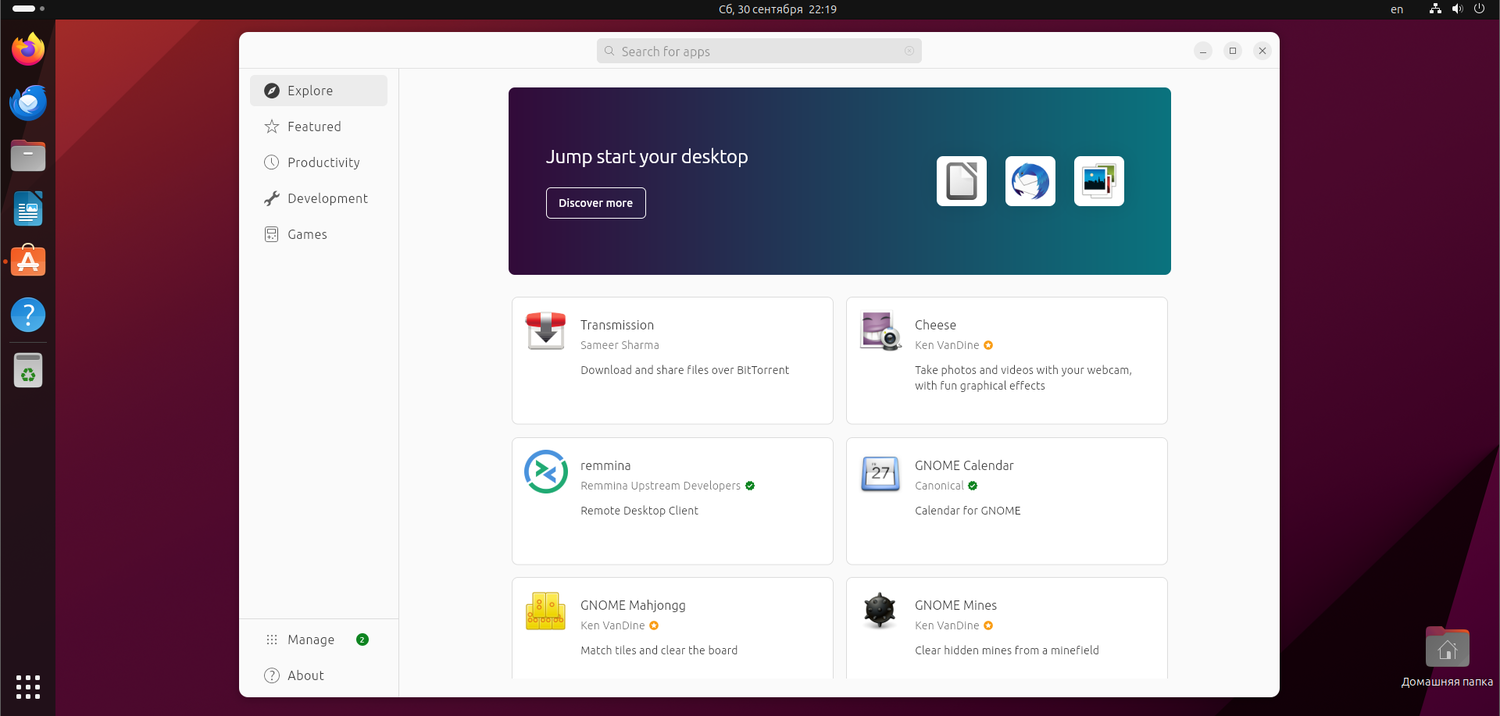
Task: Open the en keyboard layout indicator
Action: (x=1397, y=9)
